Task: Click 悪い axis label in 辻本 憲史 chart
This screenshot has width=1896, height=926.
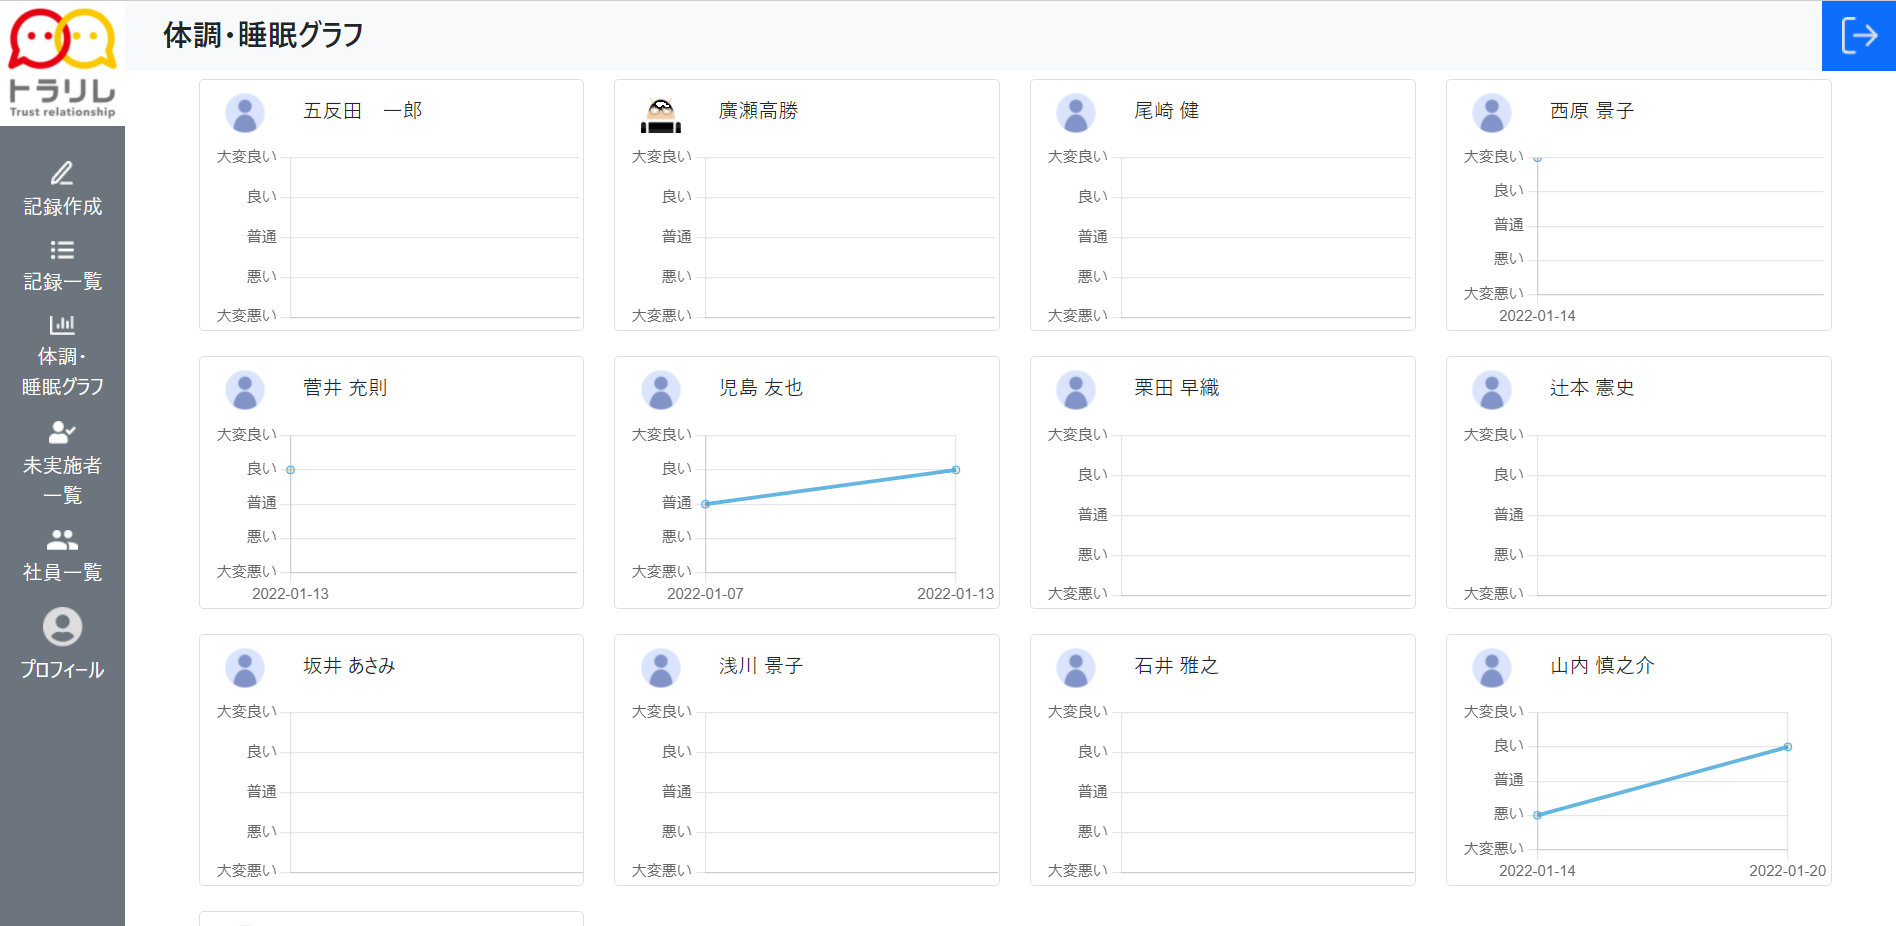Action: point(1508,555)
